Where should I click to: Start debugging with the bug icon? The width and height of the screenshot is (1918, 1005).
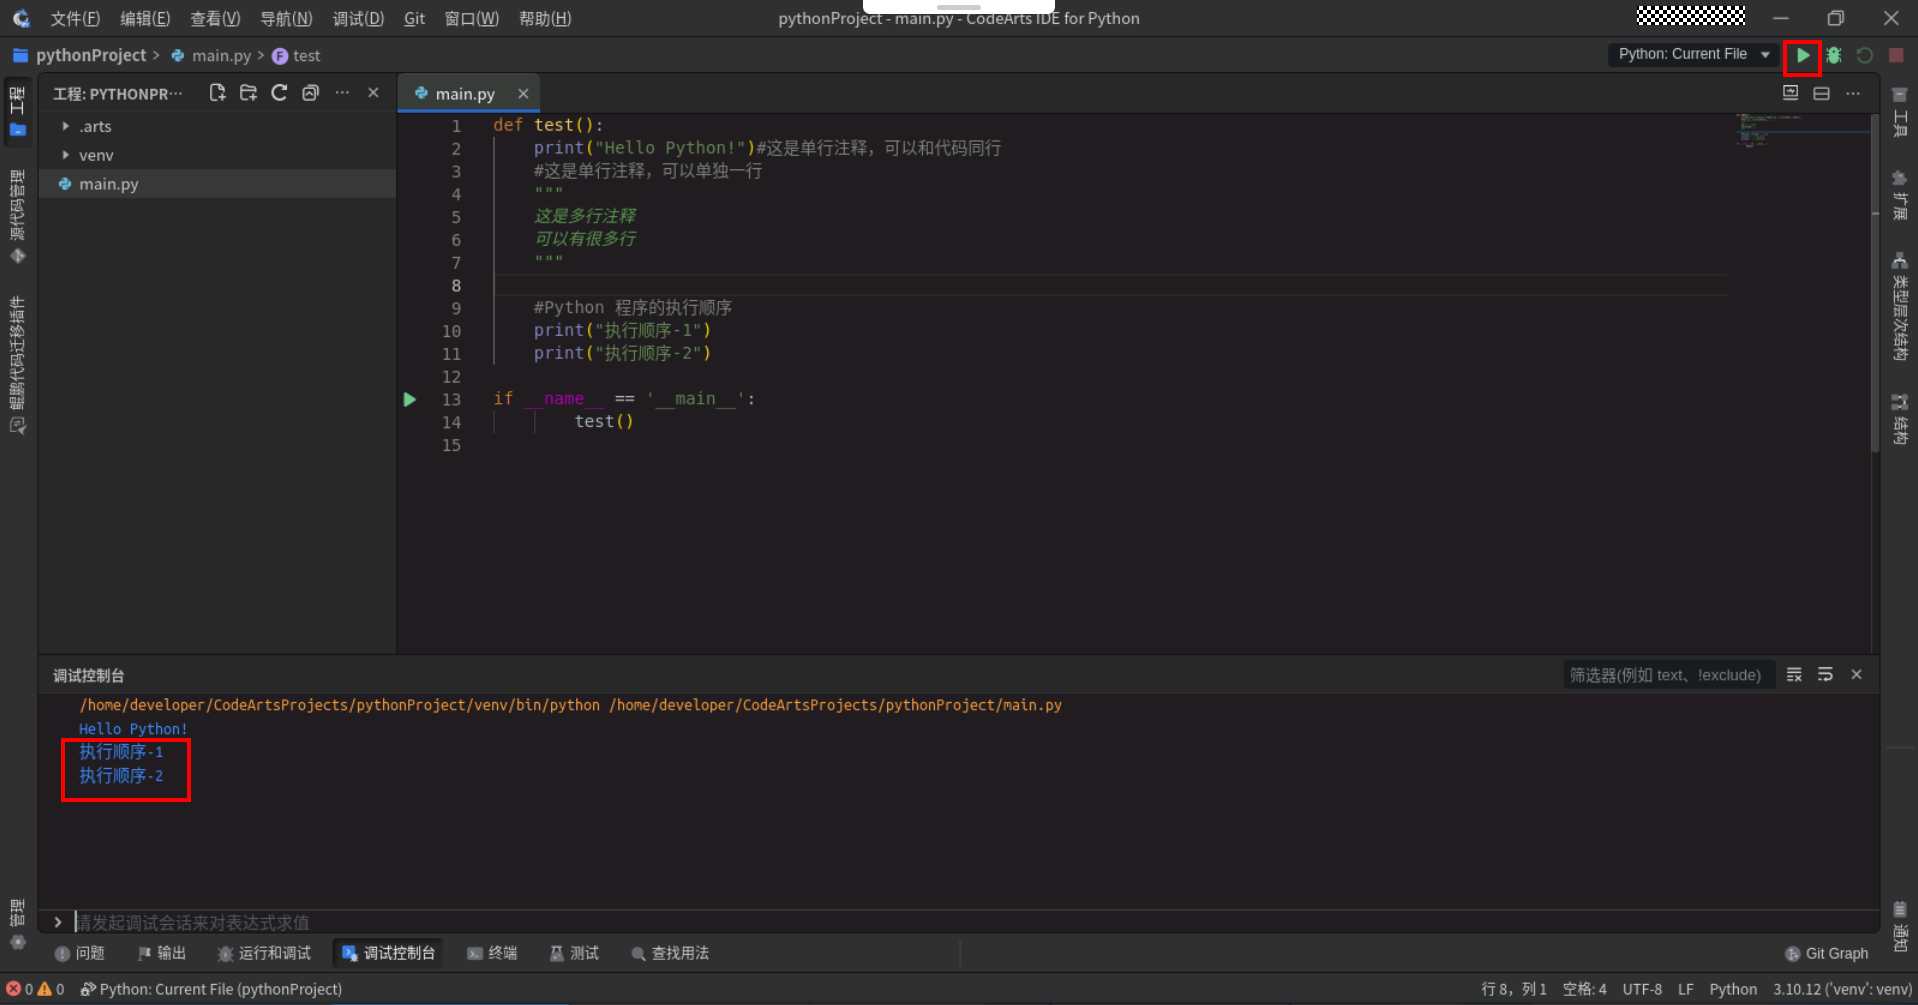click(x=1834, y=56)
